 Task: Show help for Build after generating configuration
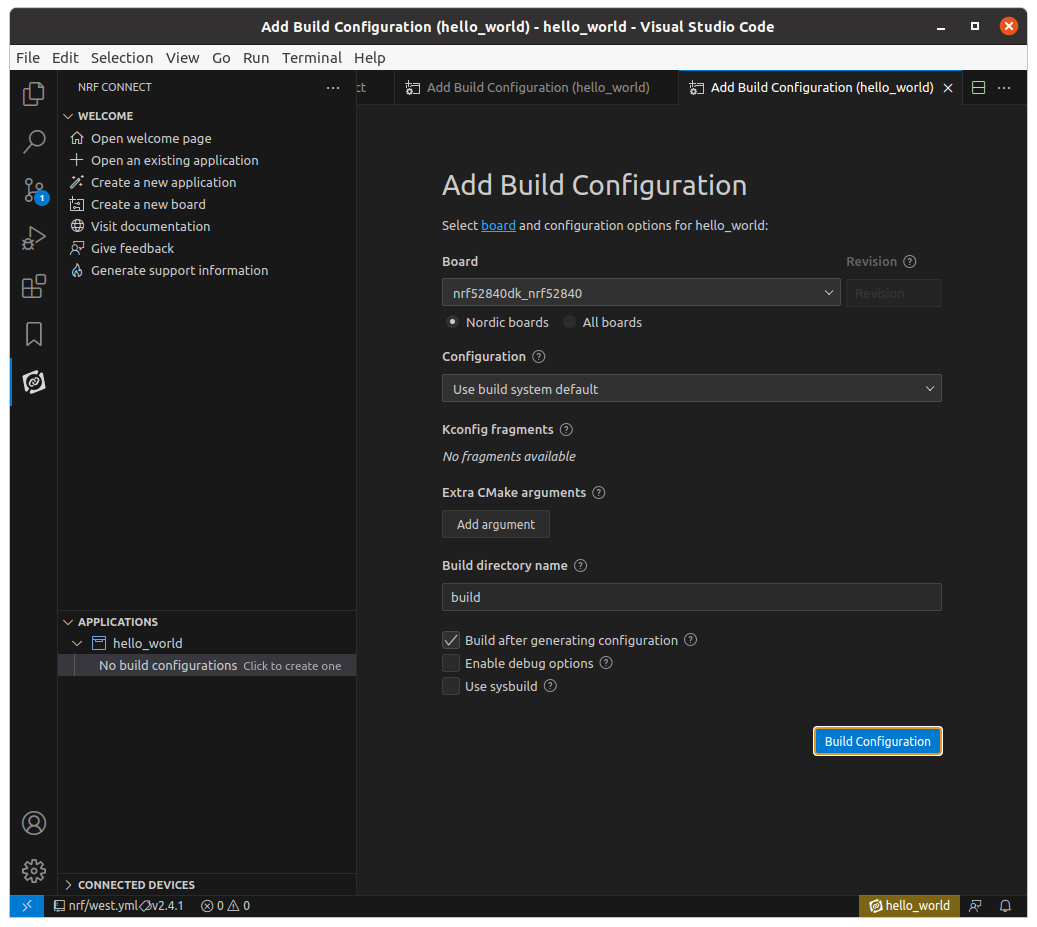[x=690, y=640]
